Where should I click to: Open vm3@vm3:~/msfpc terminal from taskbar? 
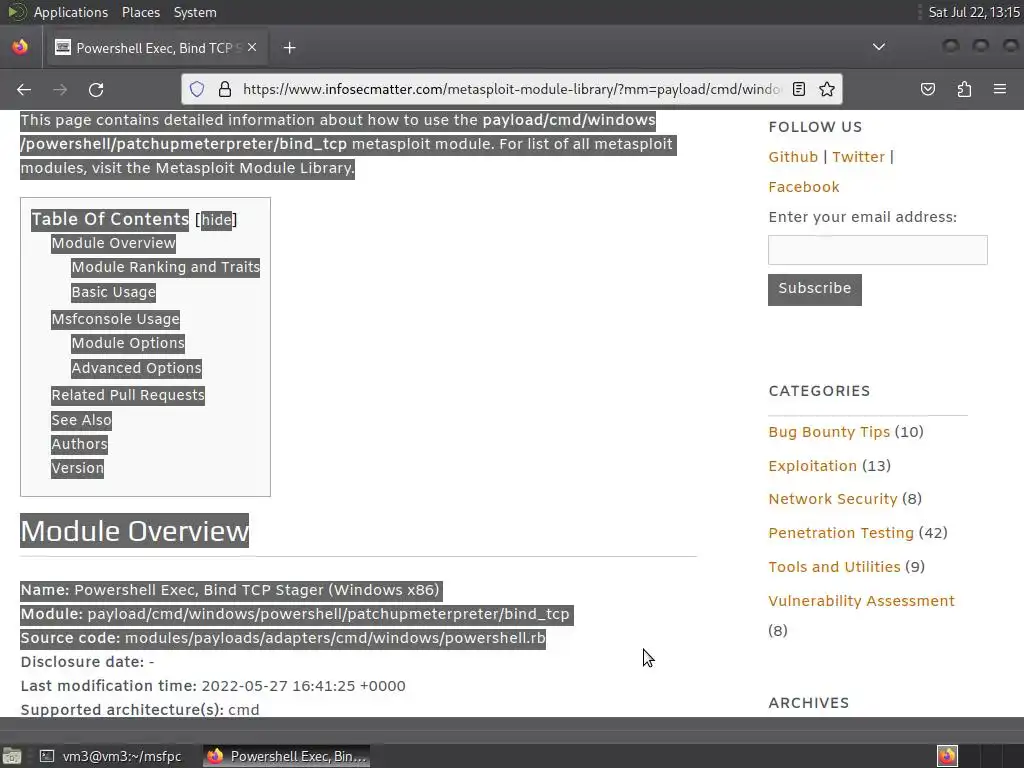[x=110, y=756]
